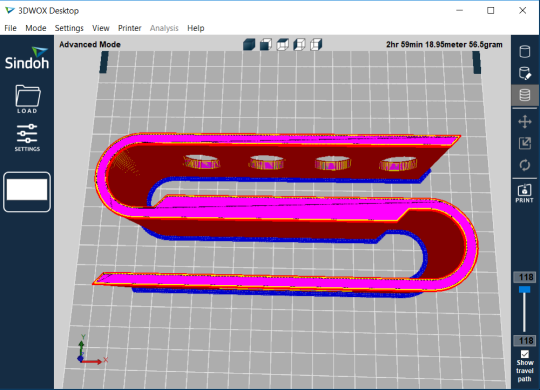Open the SETTINGS sliders icon

(x=27, y=138)
